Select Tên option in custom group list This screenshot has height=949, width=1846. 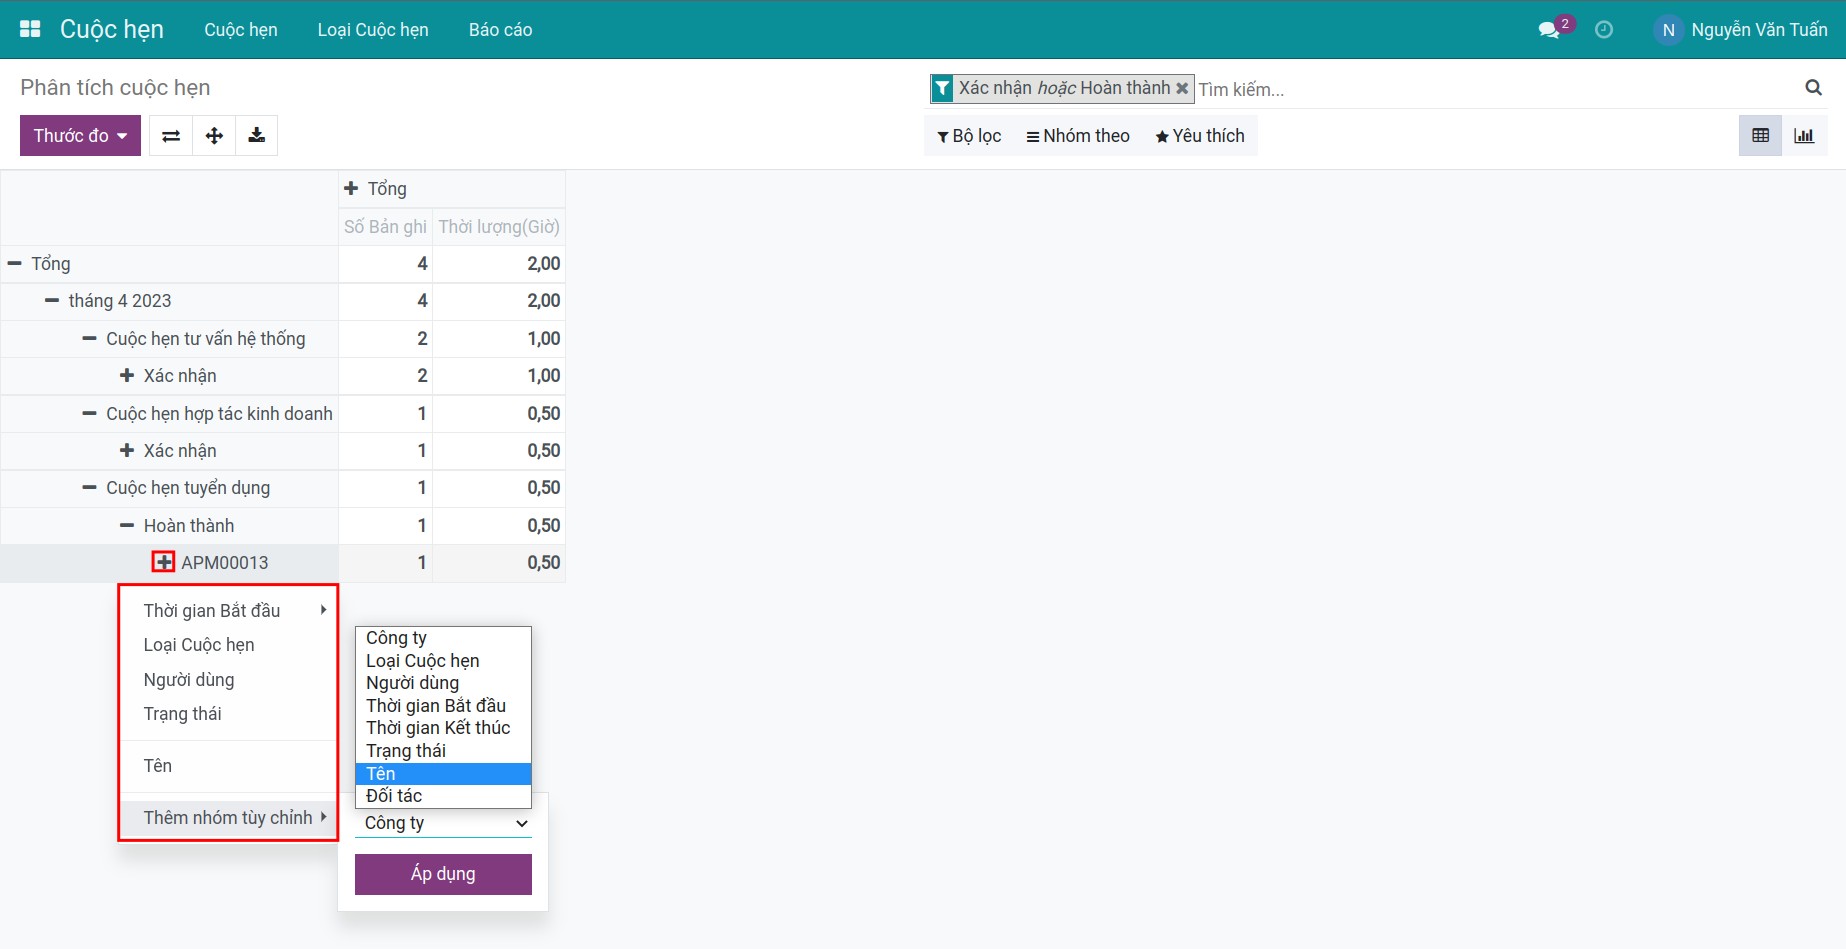tap(443, 773)
